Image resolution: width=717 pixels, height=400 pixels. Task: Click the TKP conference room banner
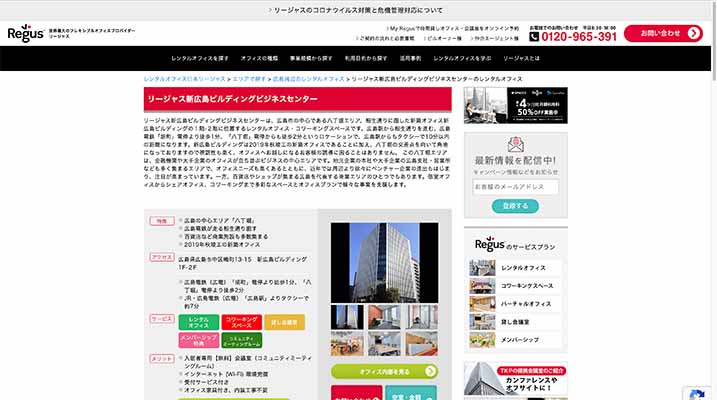[516, 379]
